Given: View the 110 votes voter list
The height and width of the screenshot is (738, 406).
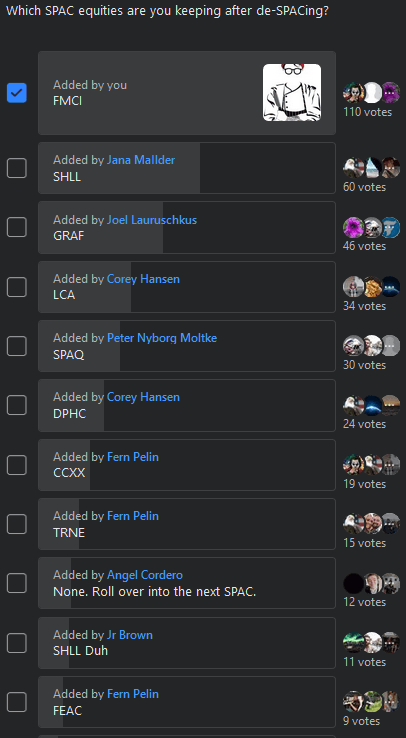Looking at the screenshot, I should click(x=367, y=112).
